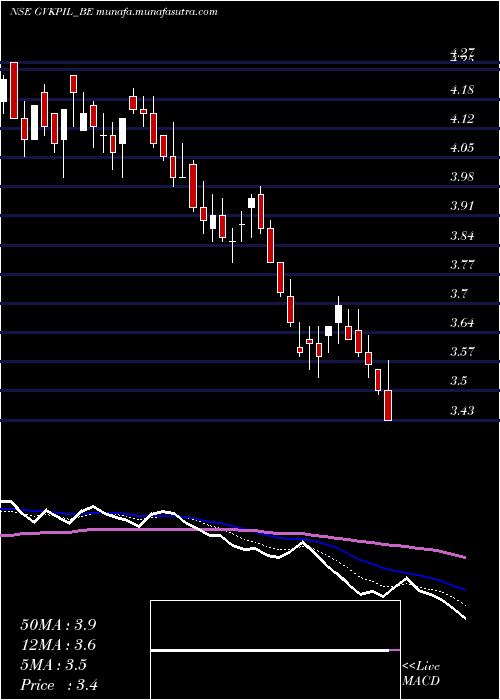This screenshot has width=500, height=700.
Task: Click the 5MA : 3.5 readout
Action: [54, 665]
